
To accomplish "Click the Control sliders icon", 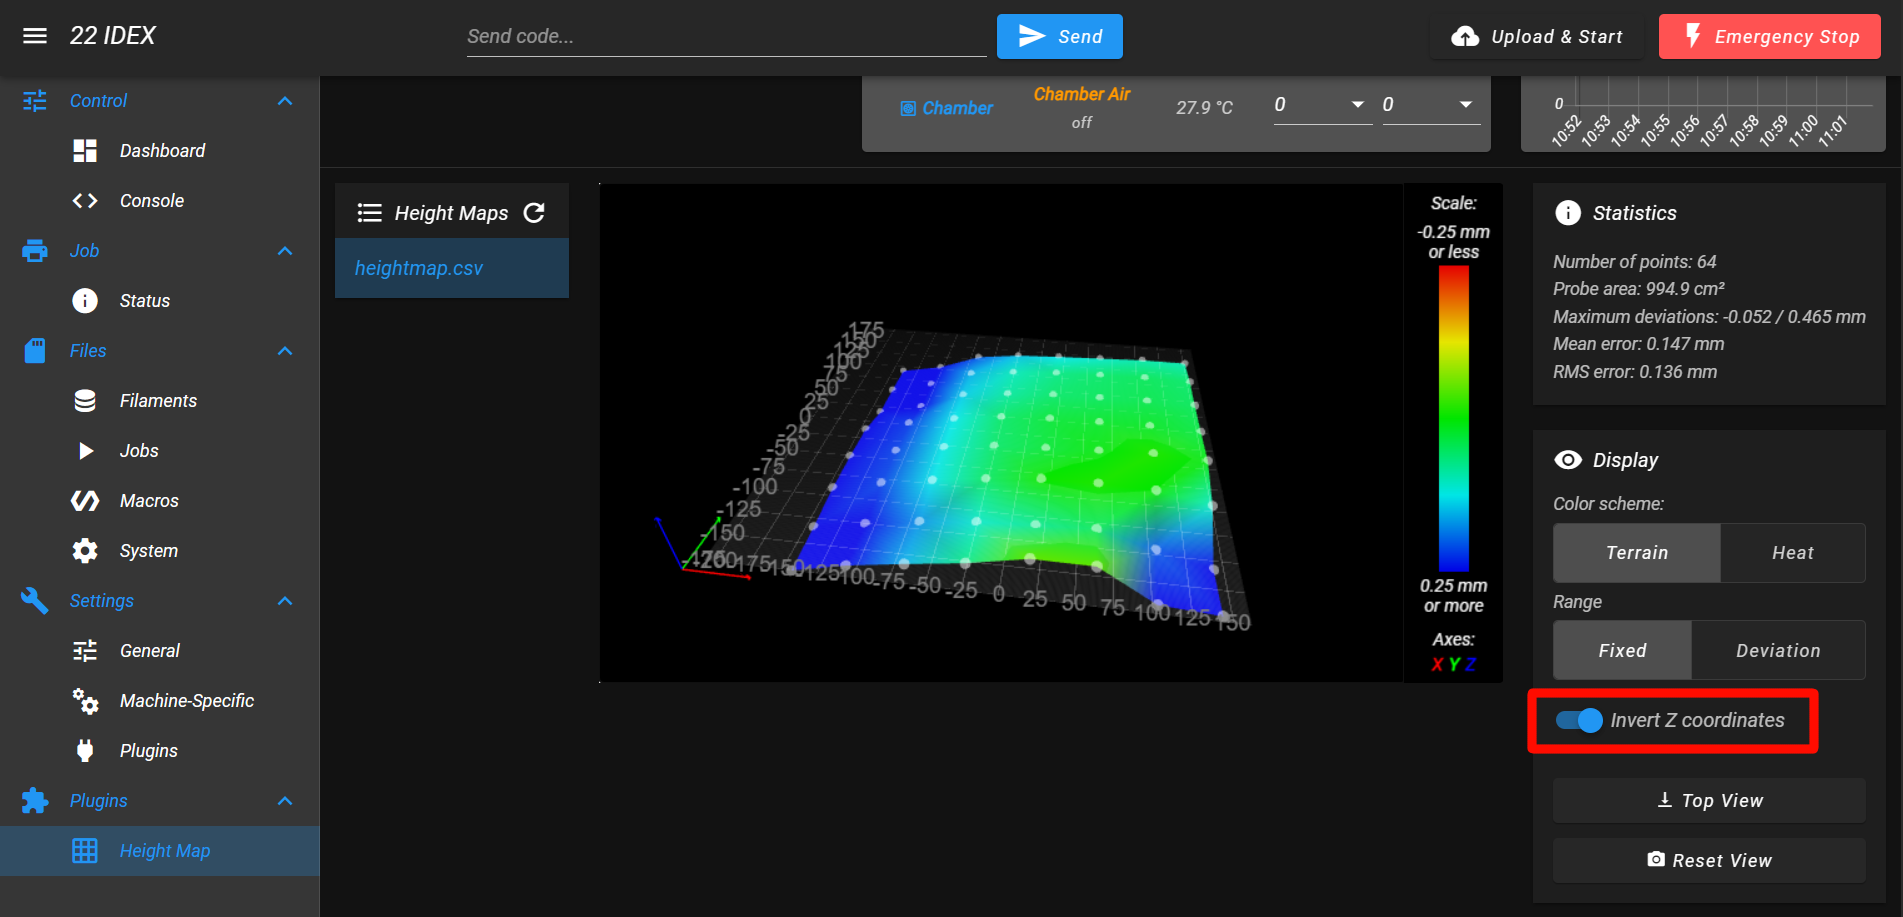I will click(x=35, y=101).
